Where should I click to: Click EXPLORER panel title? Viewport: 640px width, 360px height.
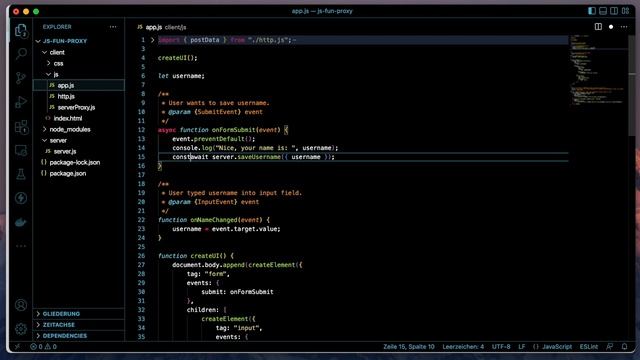[57, 27]
